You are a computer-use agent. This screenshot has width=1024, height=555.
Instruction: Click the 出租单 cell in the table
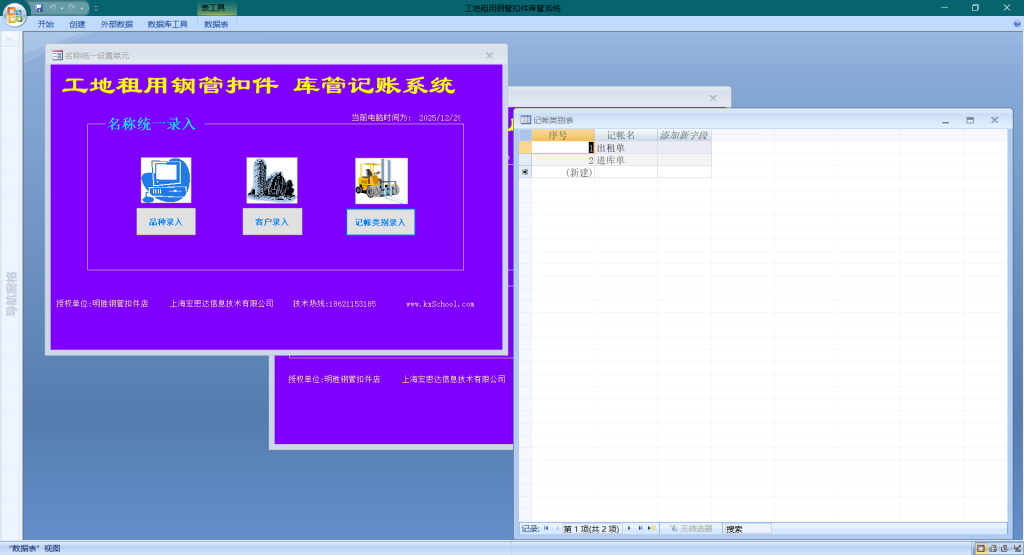(625, 148)
